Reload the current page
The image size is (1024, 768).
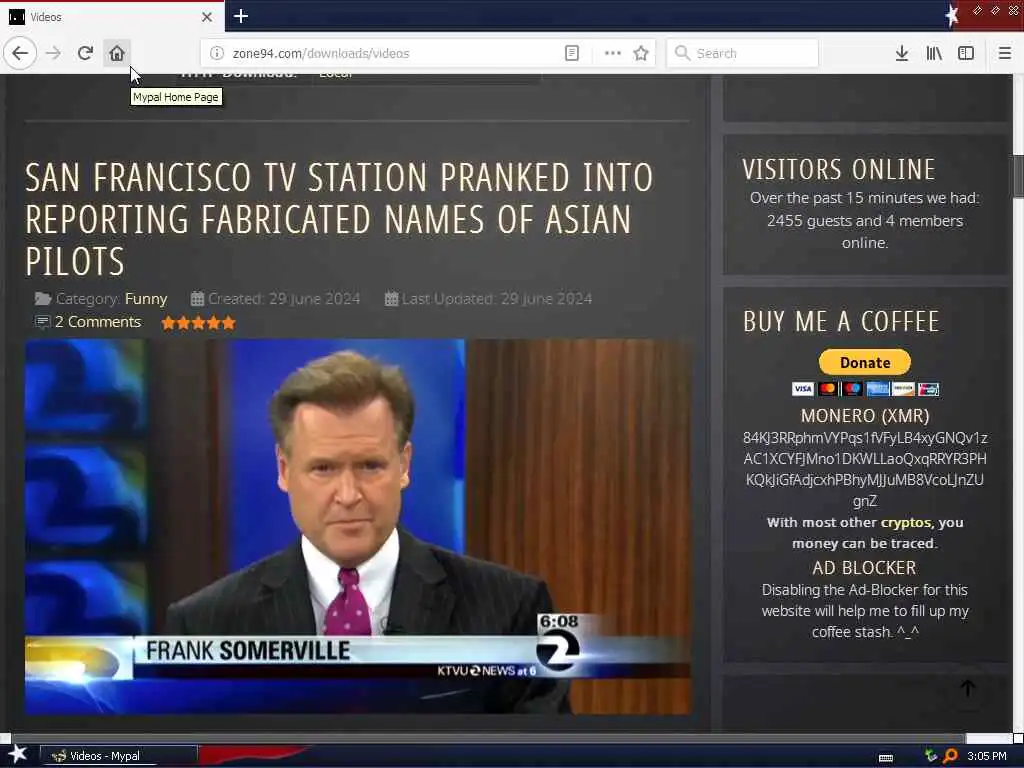coord(85,53)
